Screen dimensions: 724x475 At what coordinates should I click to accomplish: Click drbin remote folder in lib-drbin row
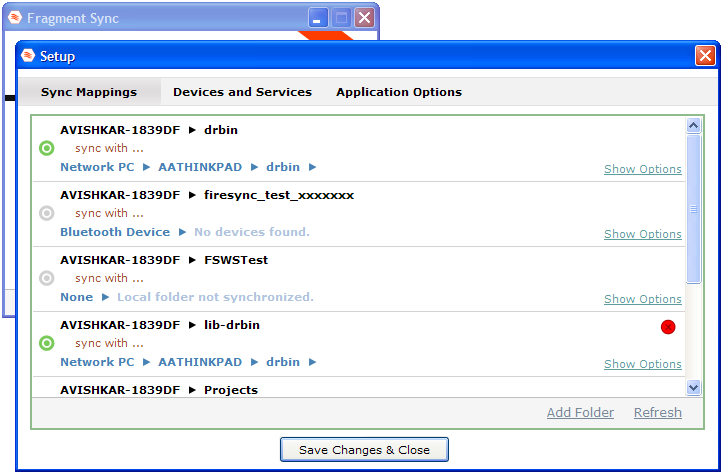coord(283,362)
